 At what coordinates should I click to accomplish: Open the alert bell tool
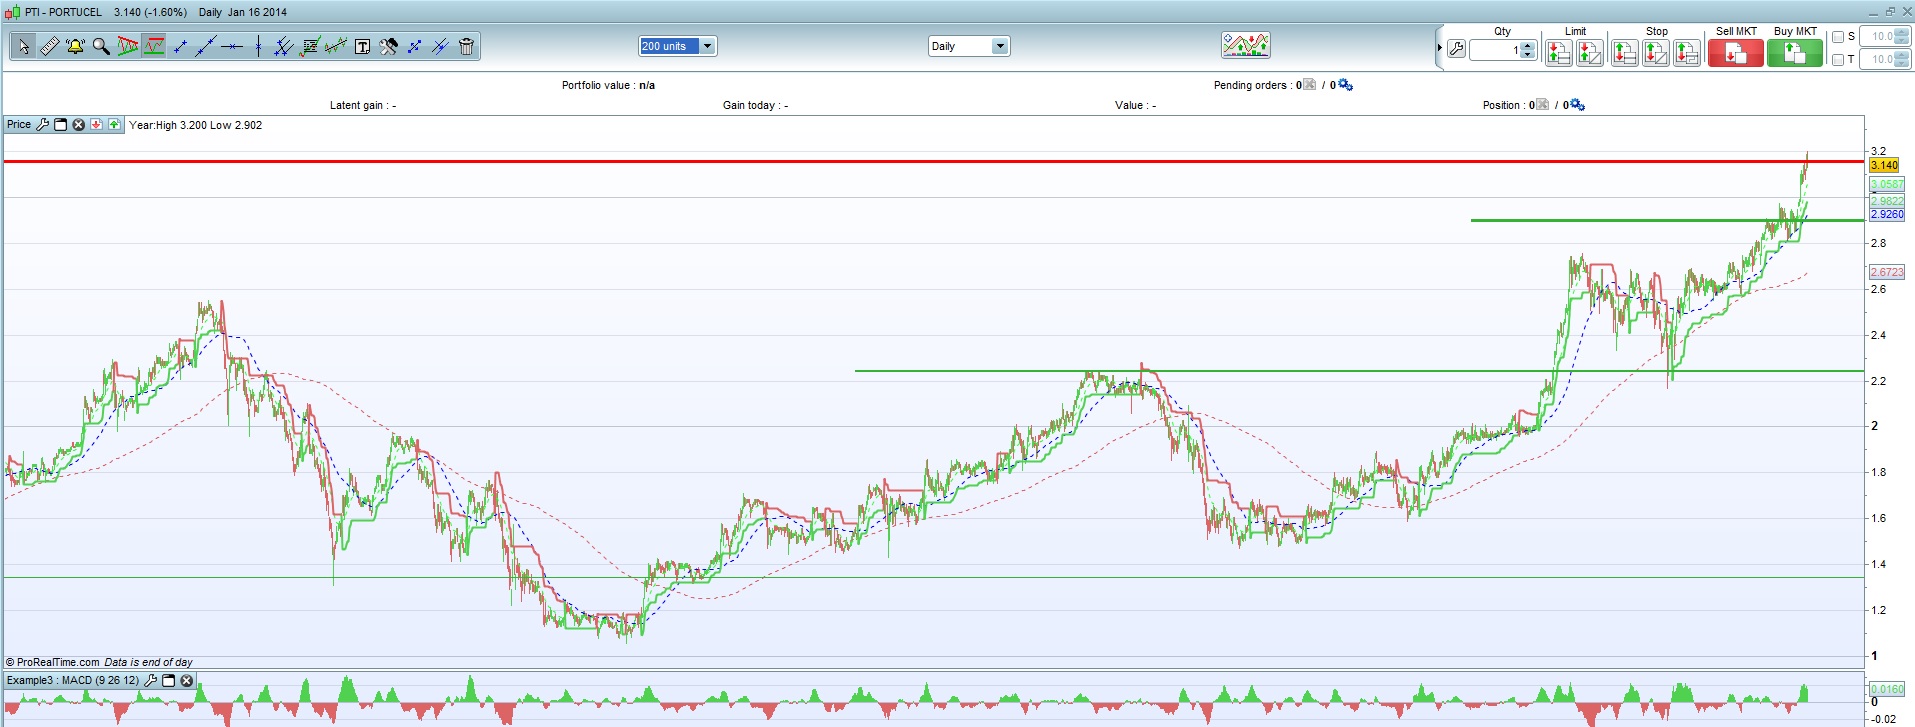coord(75,46)
